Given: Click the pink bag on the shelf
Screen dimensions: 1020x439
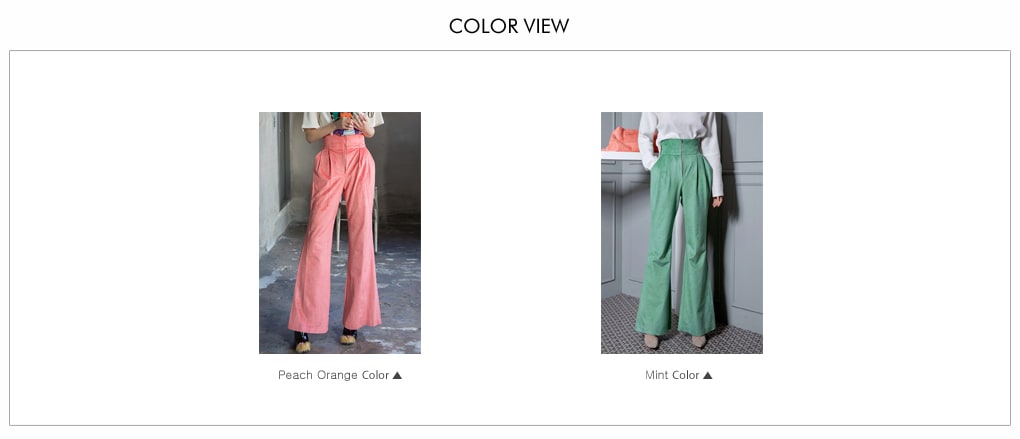Looking at the screenshot, I should [x=623, y=139].
